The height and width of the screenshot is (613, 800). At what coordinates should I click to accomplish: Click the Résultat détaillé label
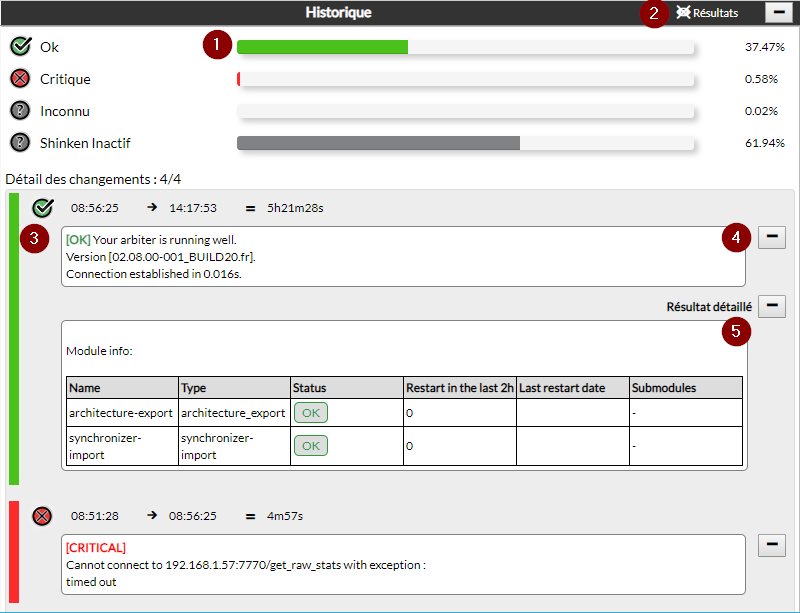pyautogui.click(x=708, y=307)
